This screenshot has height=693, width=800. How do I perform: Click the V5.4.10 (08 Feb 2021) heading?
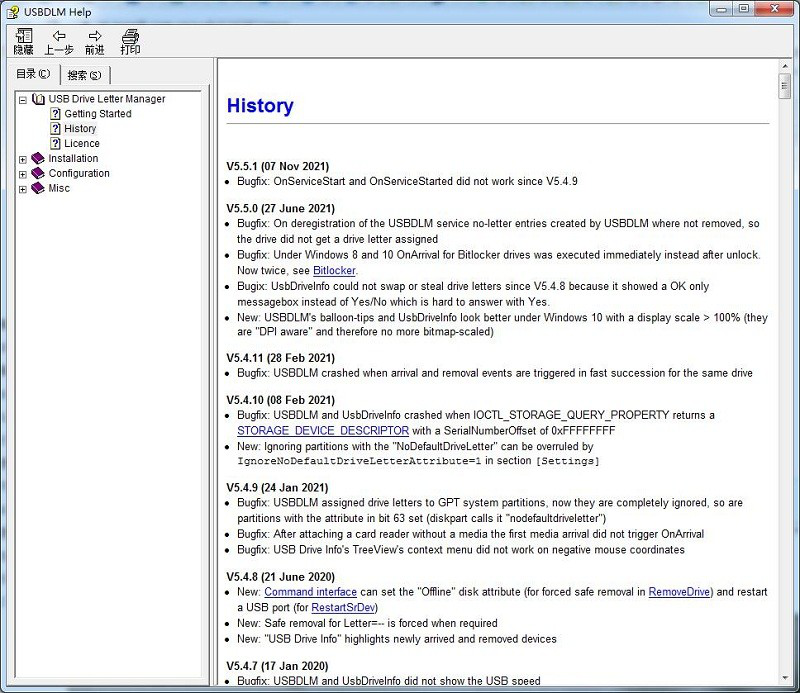pos(281,400)
